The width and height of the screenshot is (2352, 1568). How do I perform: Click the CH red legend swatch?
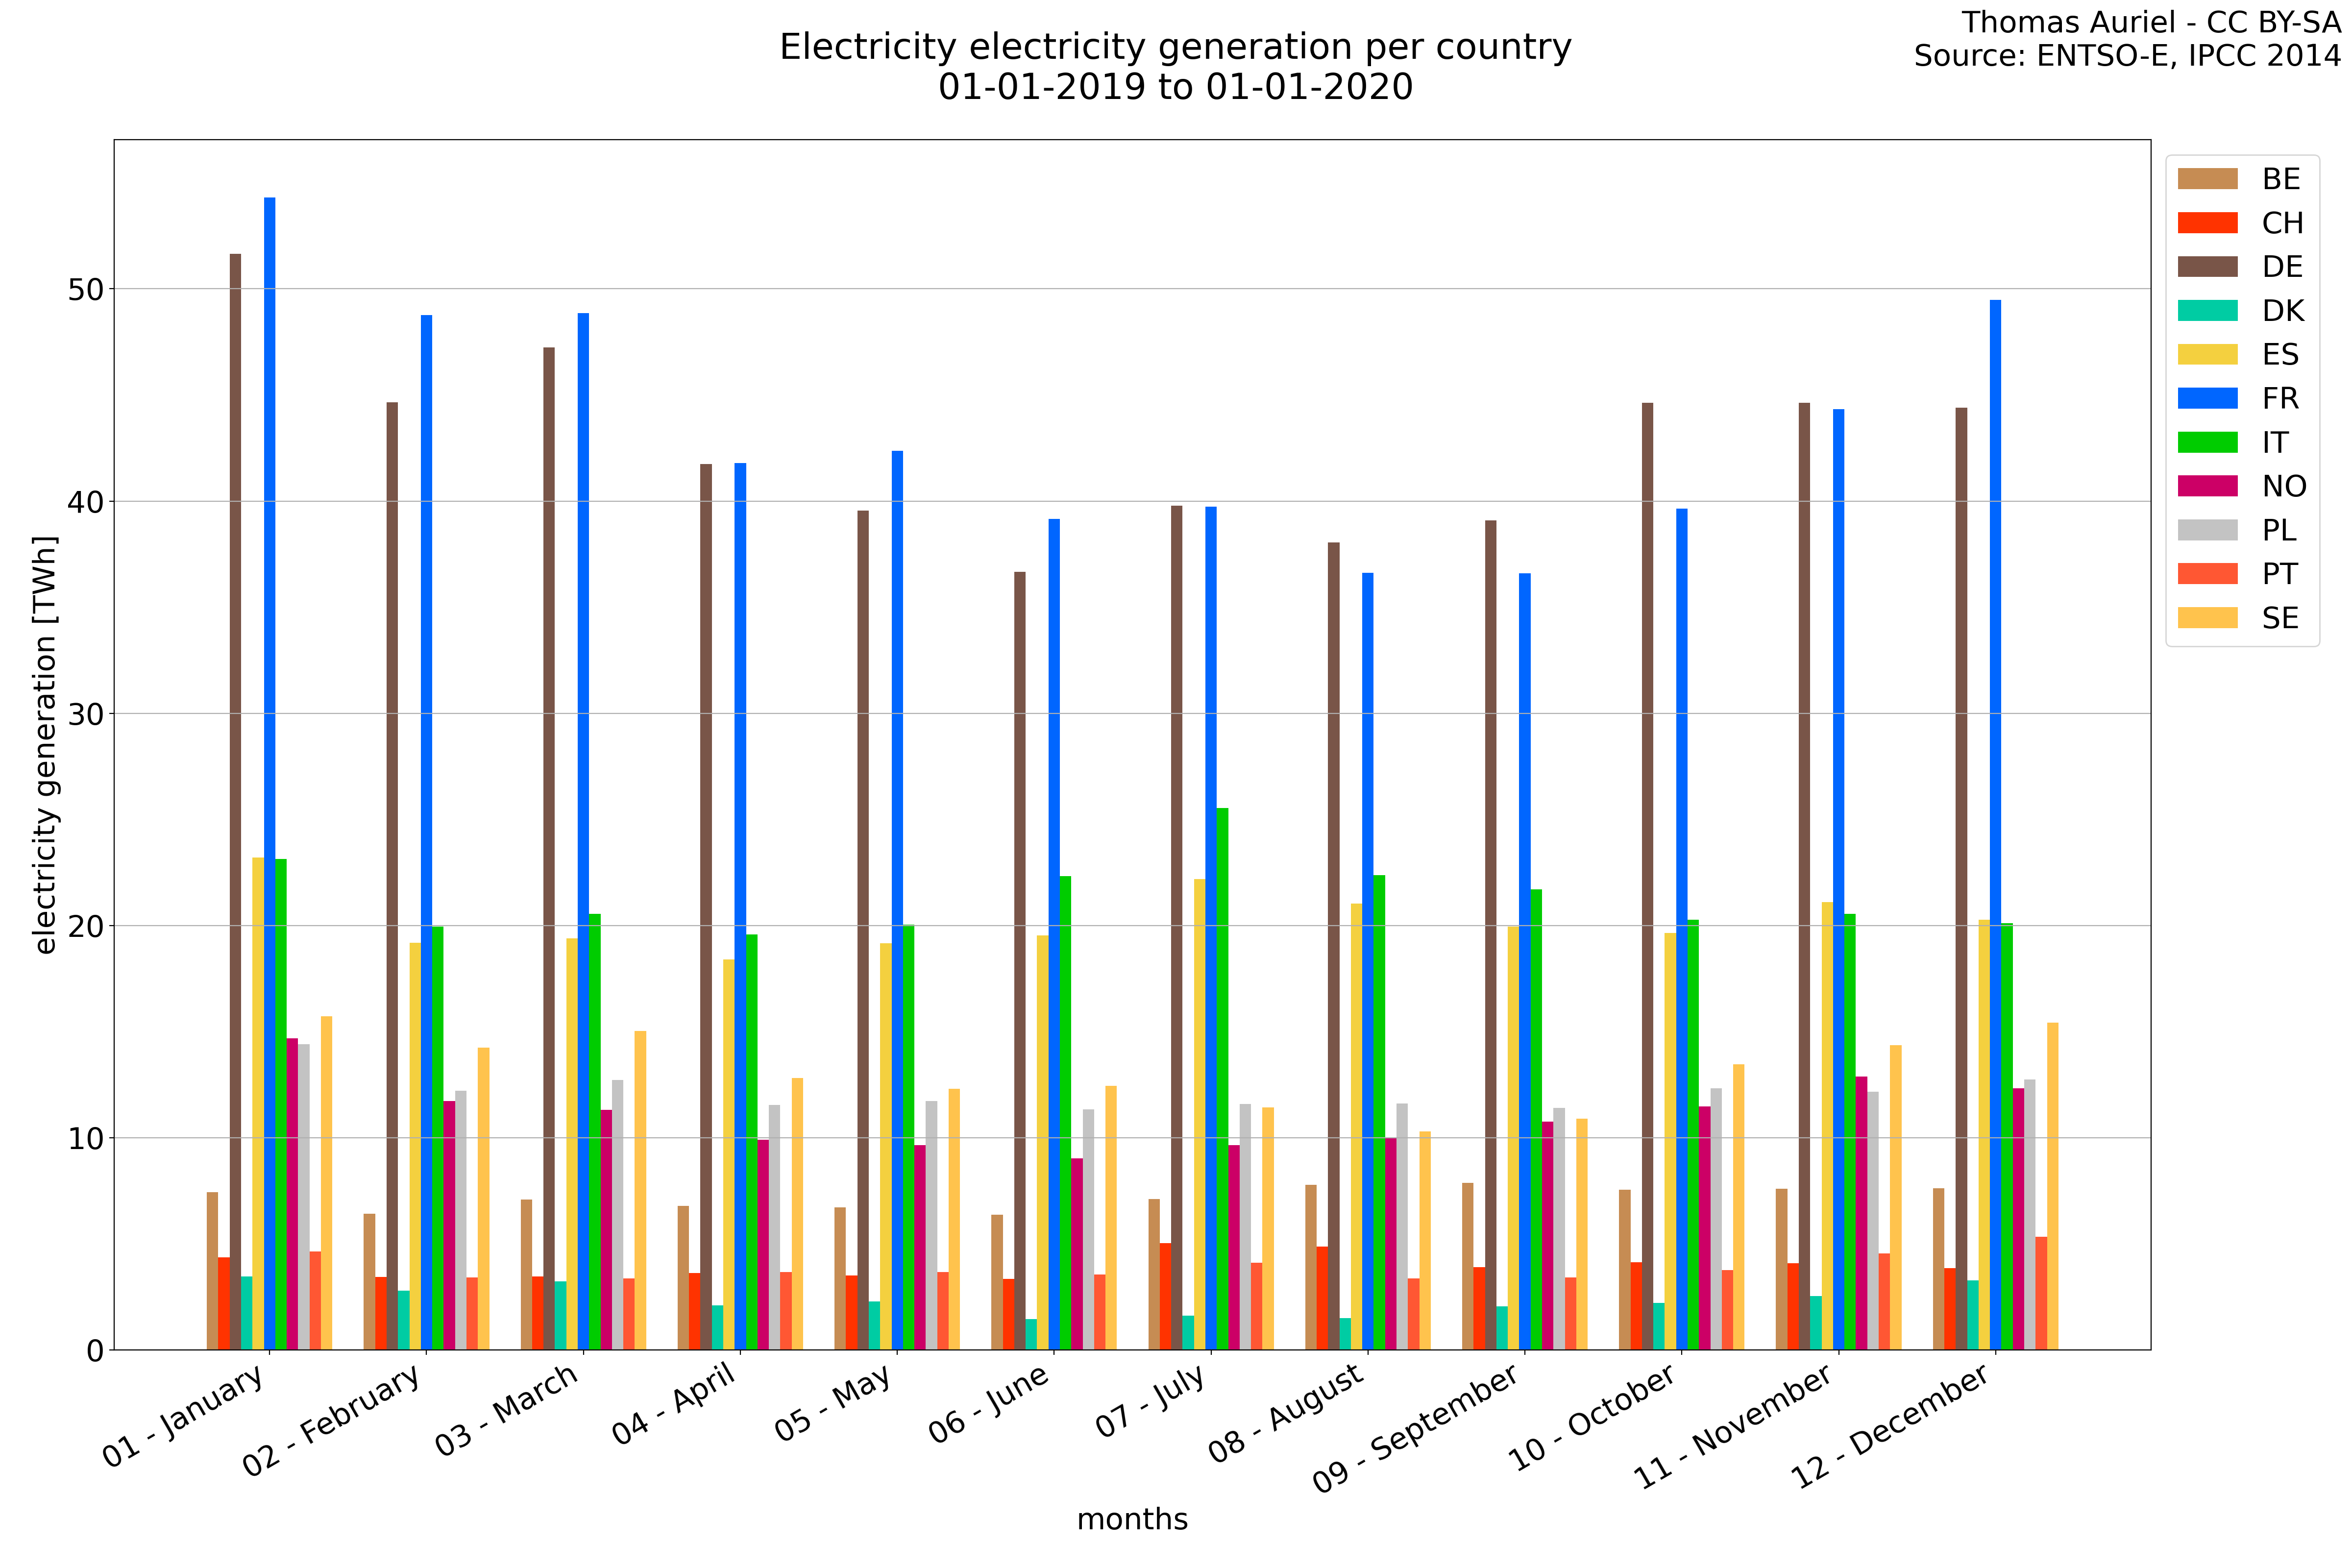click(2207, 223)
